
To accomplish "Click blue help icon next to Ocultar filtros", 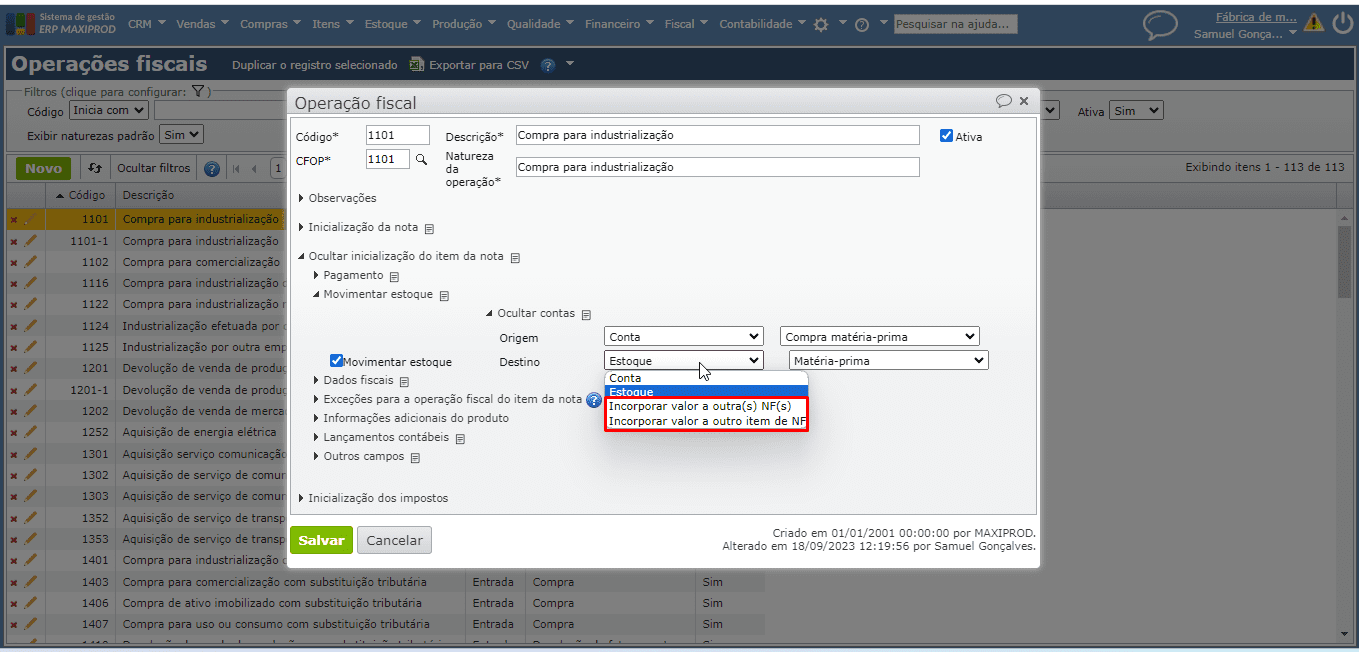I will pyautogui.click(x=211, y=168).
